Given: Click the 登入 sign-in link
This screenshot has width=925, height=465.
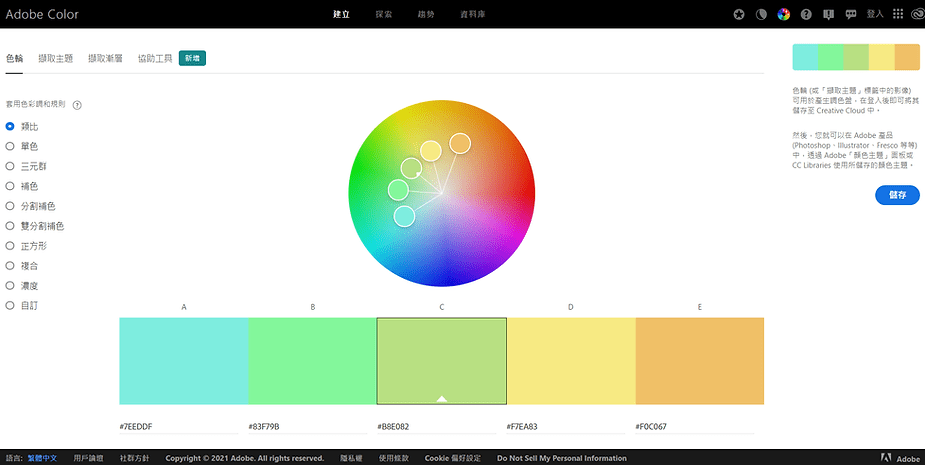Looking at the screenshot, I should pos(875,14).
